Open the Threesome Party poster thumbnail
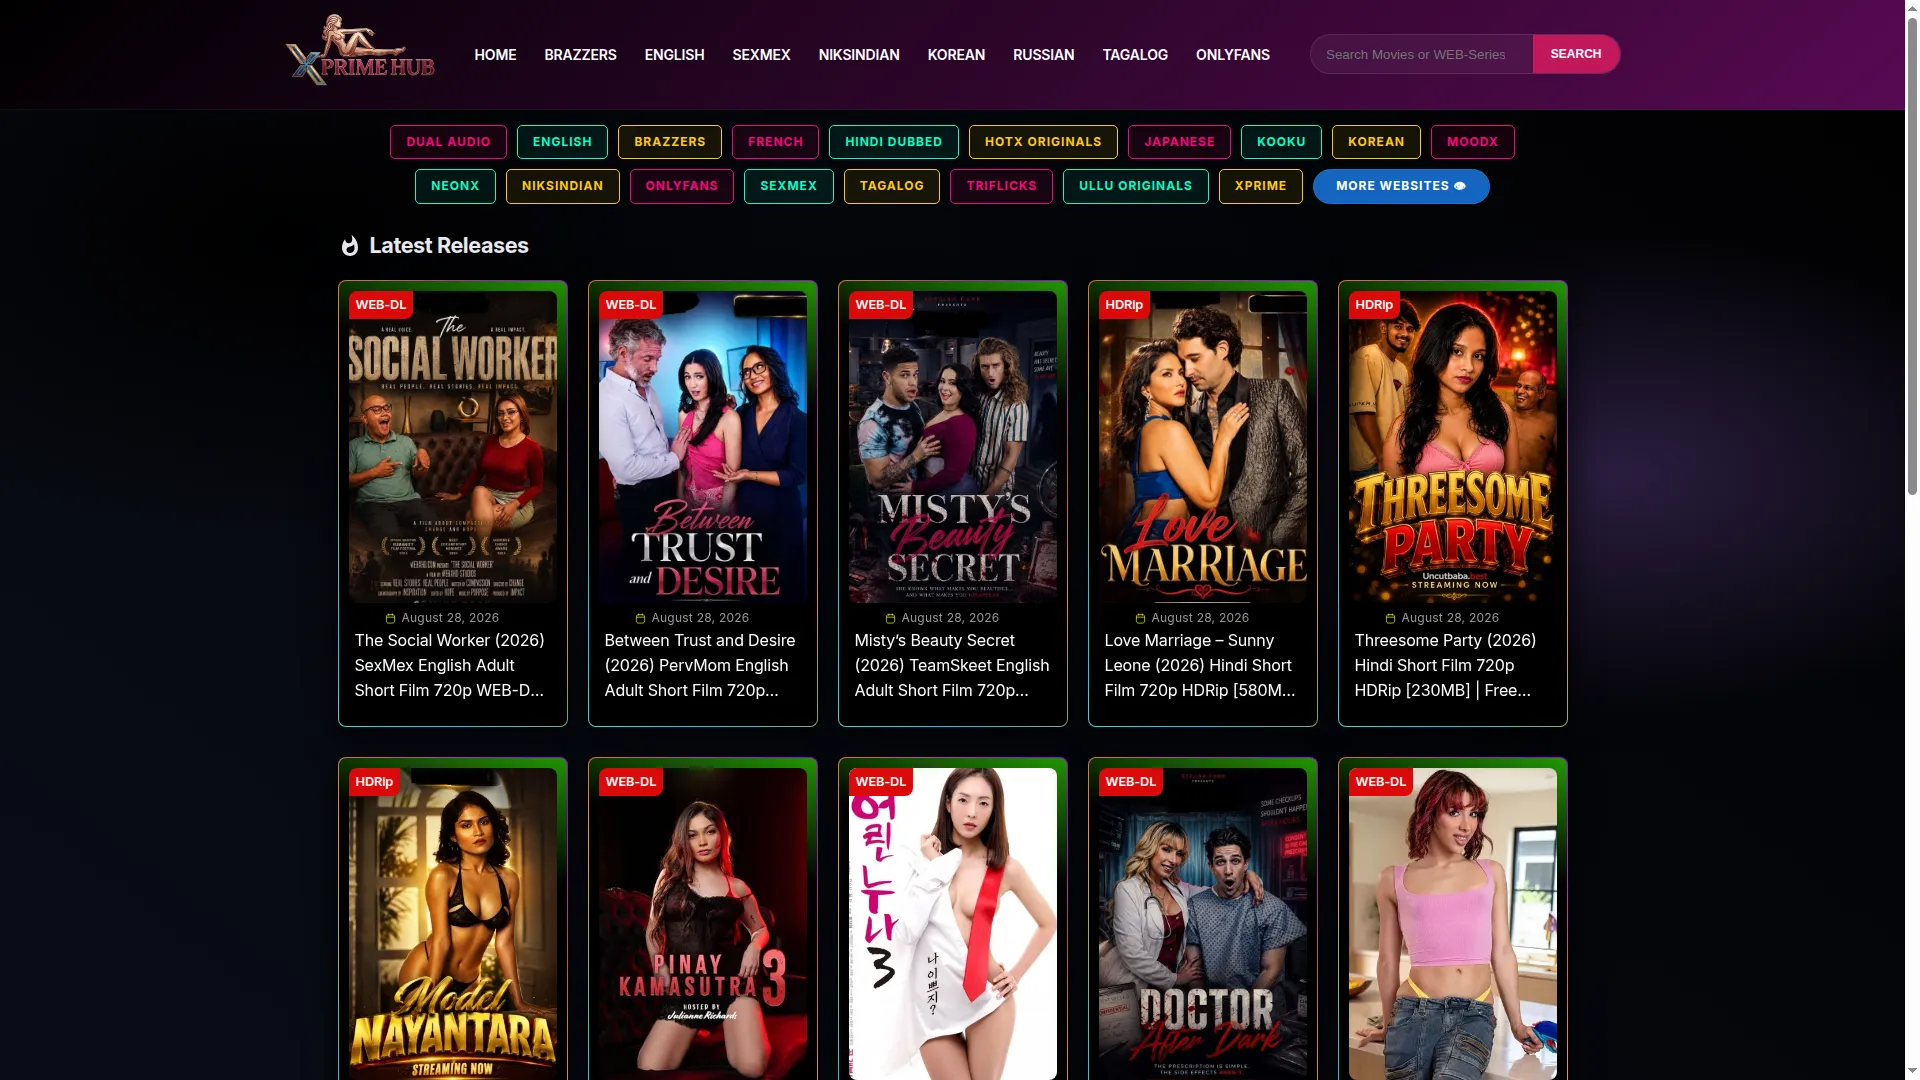Screen dimensions: 1920x1080 [1453, 447]
